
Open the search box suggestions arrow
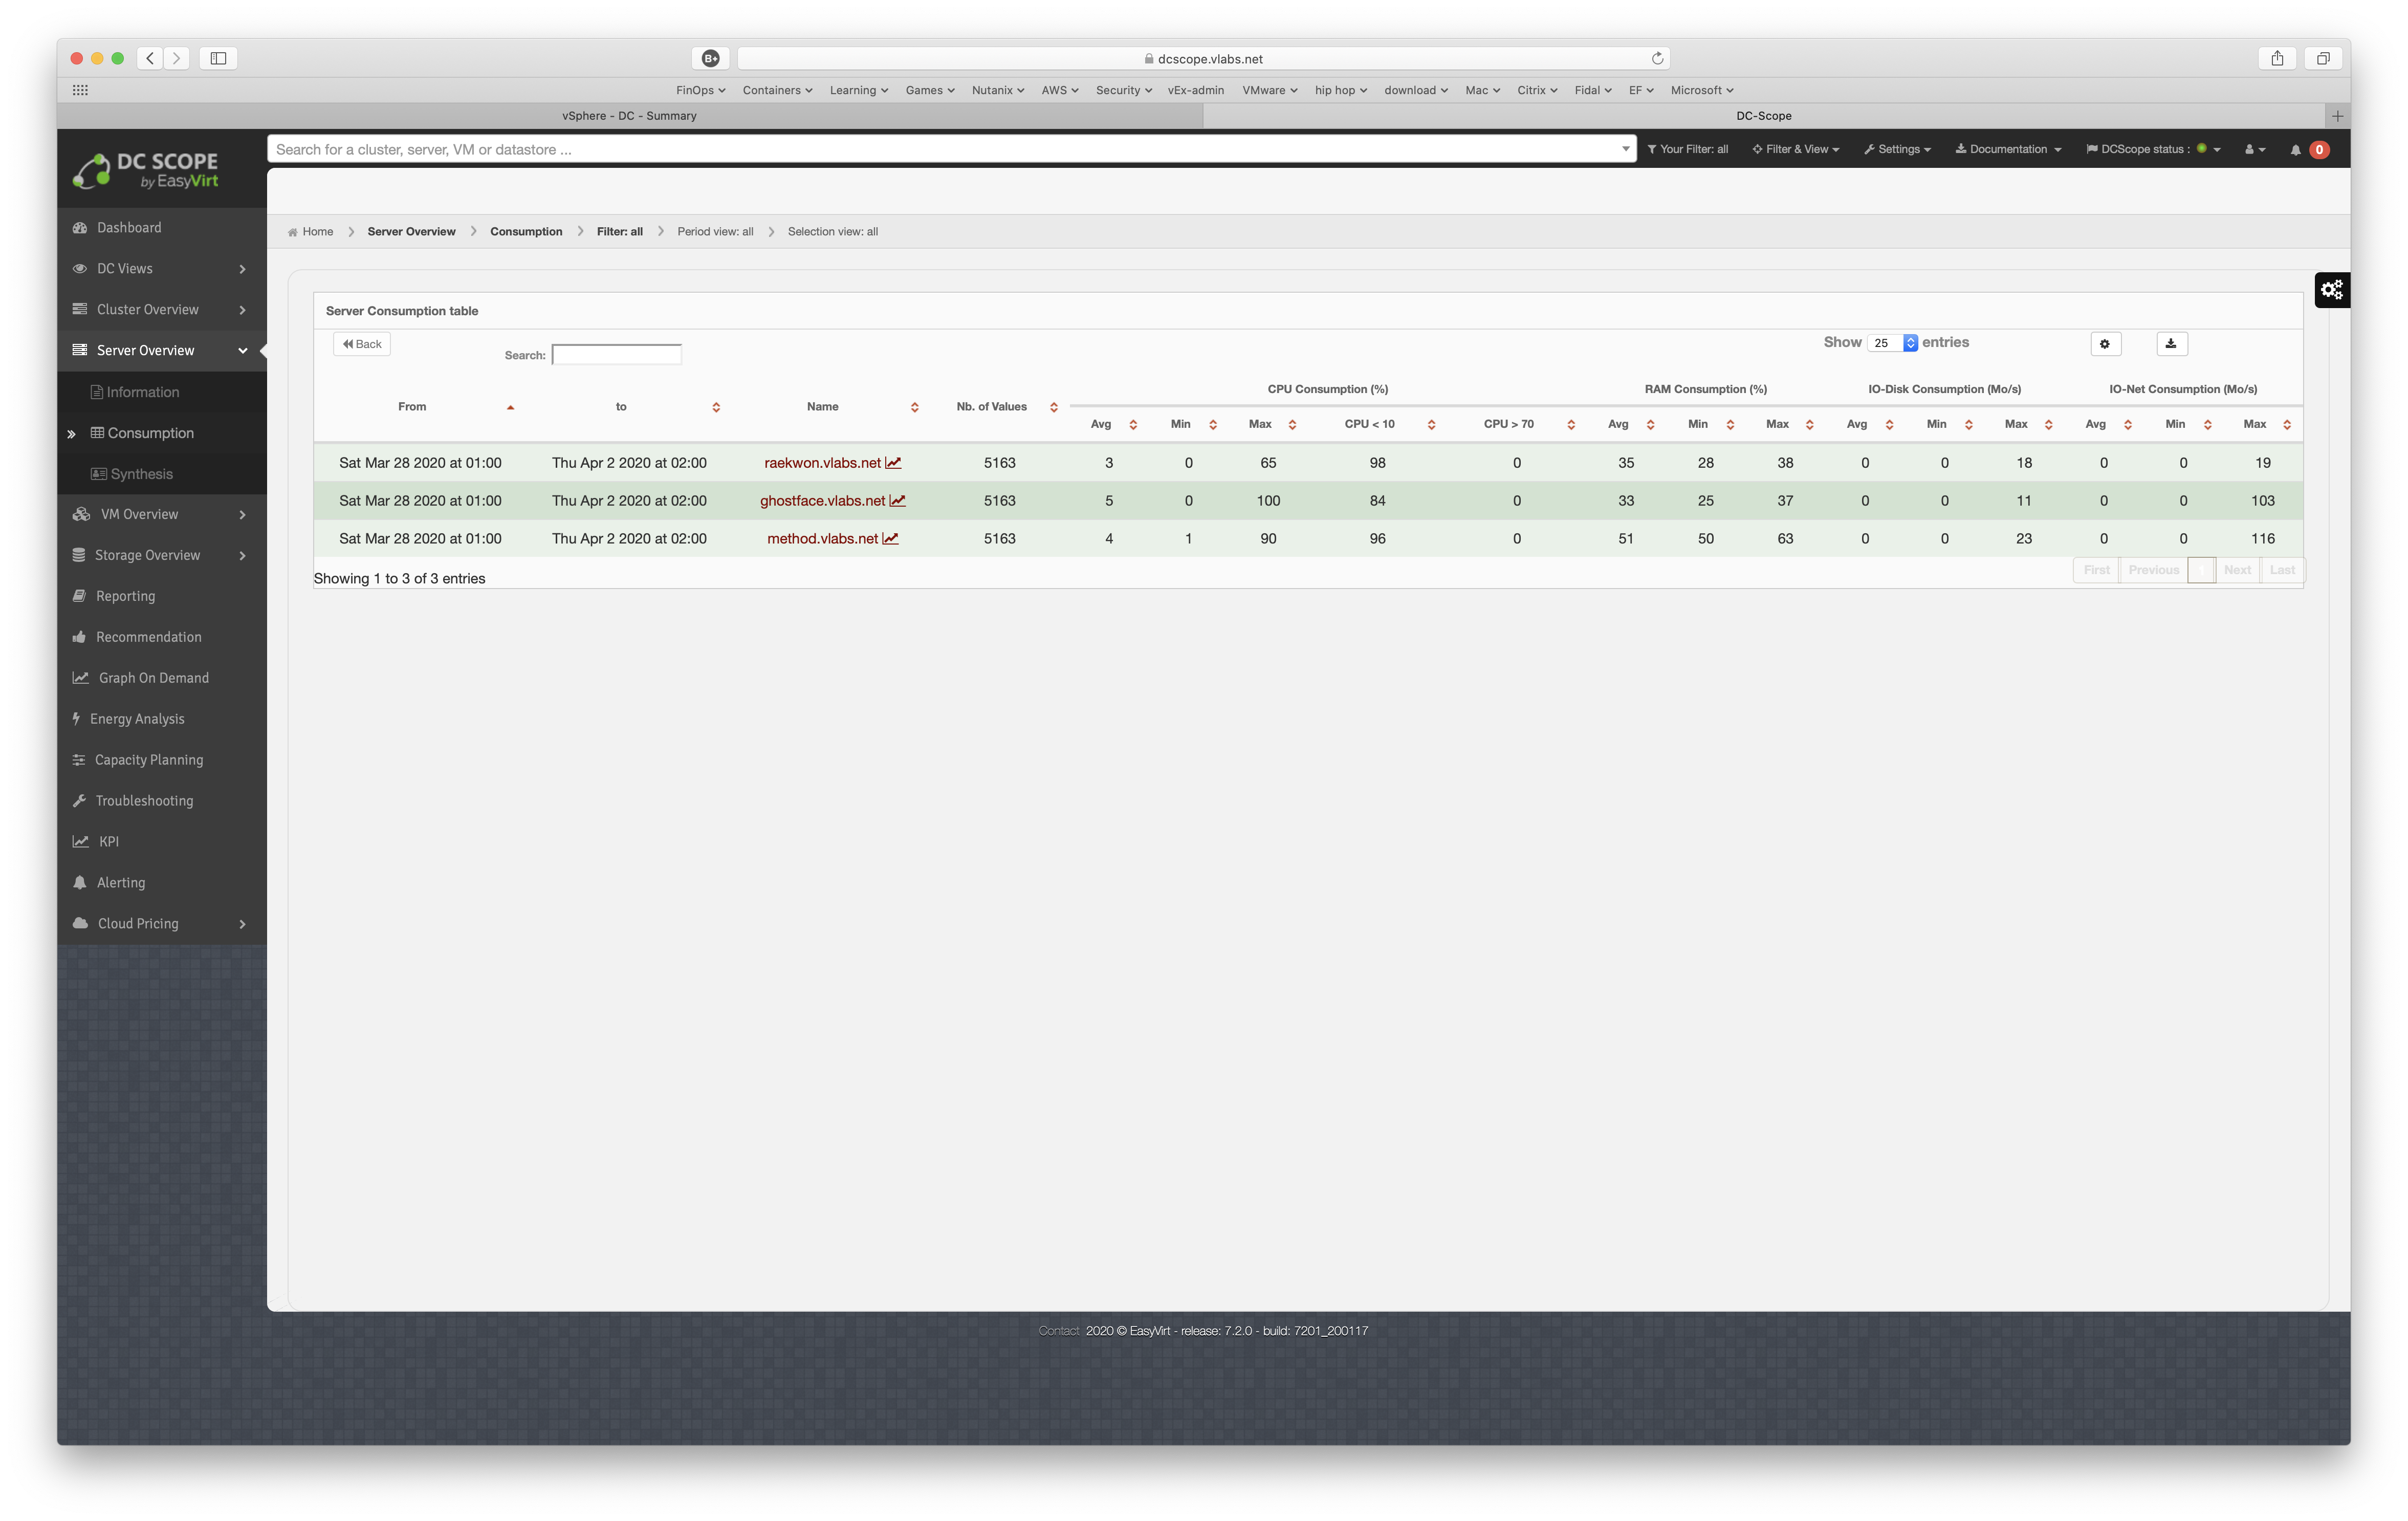click(x=1625, y=149)
